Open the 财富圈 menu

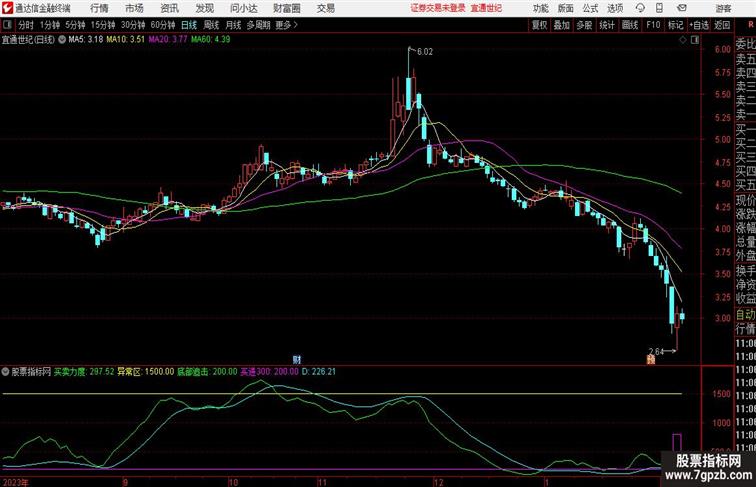coord(286,8)
